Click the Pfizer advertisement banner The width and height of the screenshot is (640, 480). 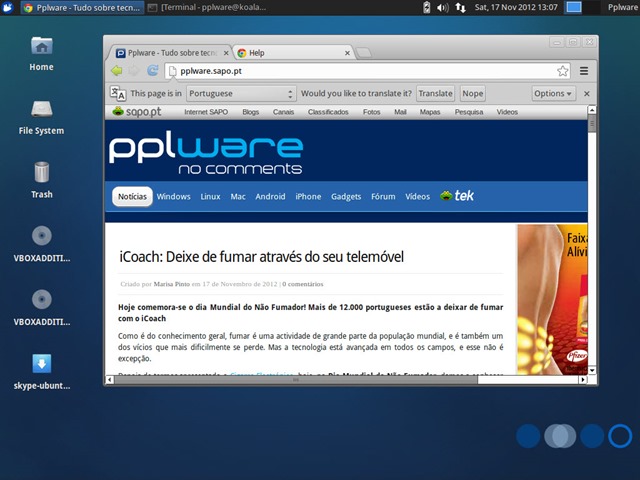[x=552, y=299]
